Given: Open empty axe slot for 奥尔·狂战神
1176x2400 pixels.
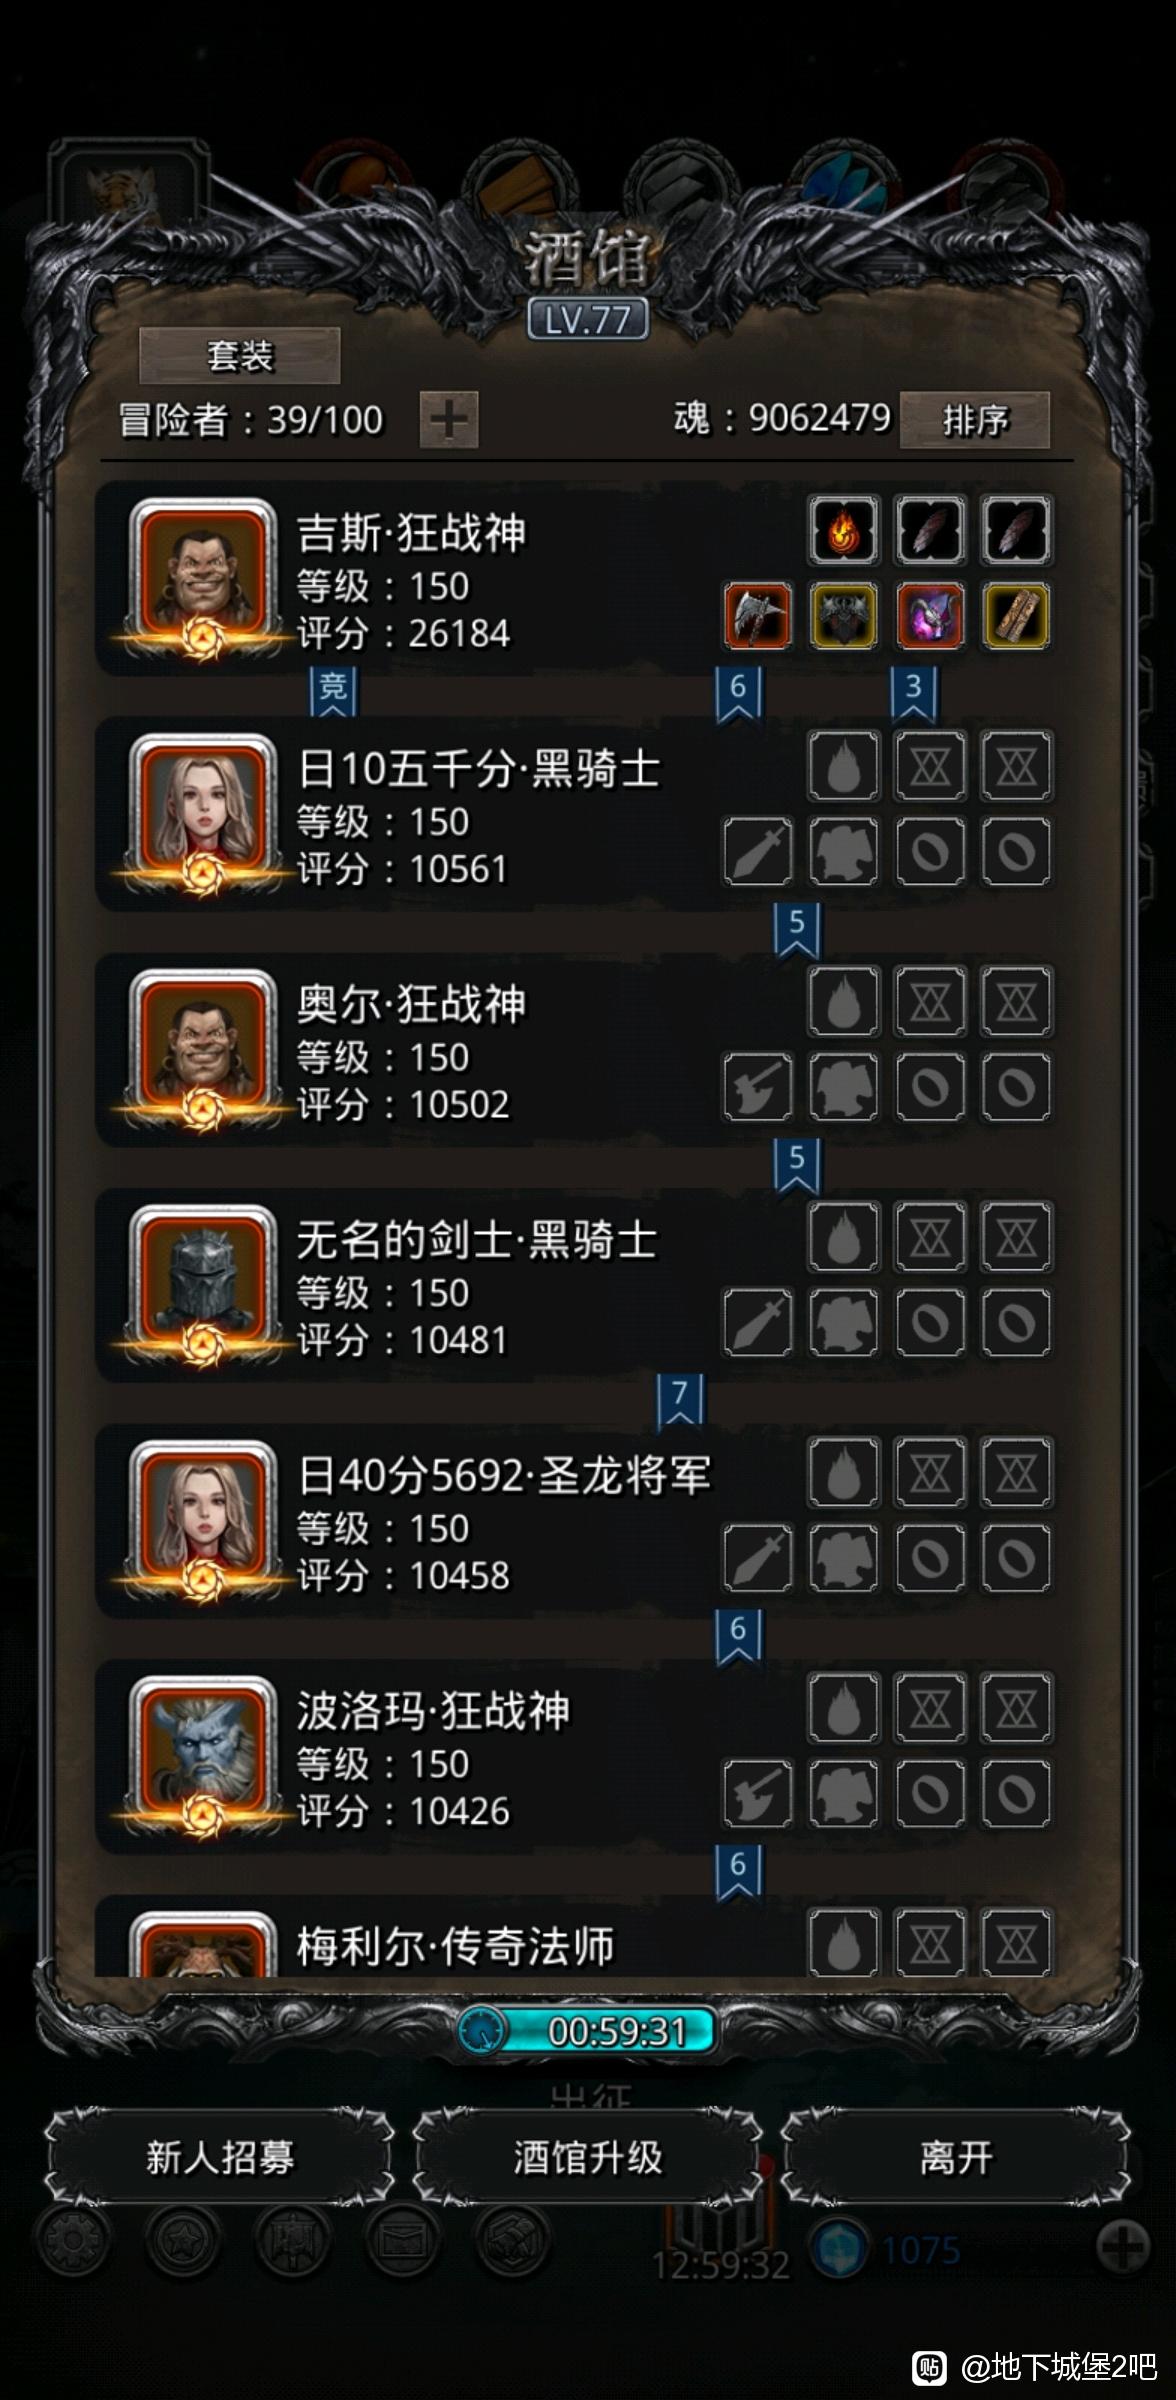Looking at the screenshot, I should coord(758,1087).
